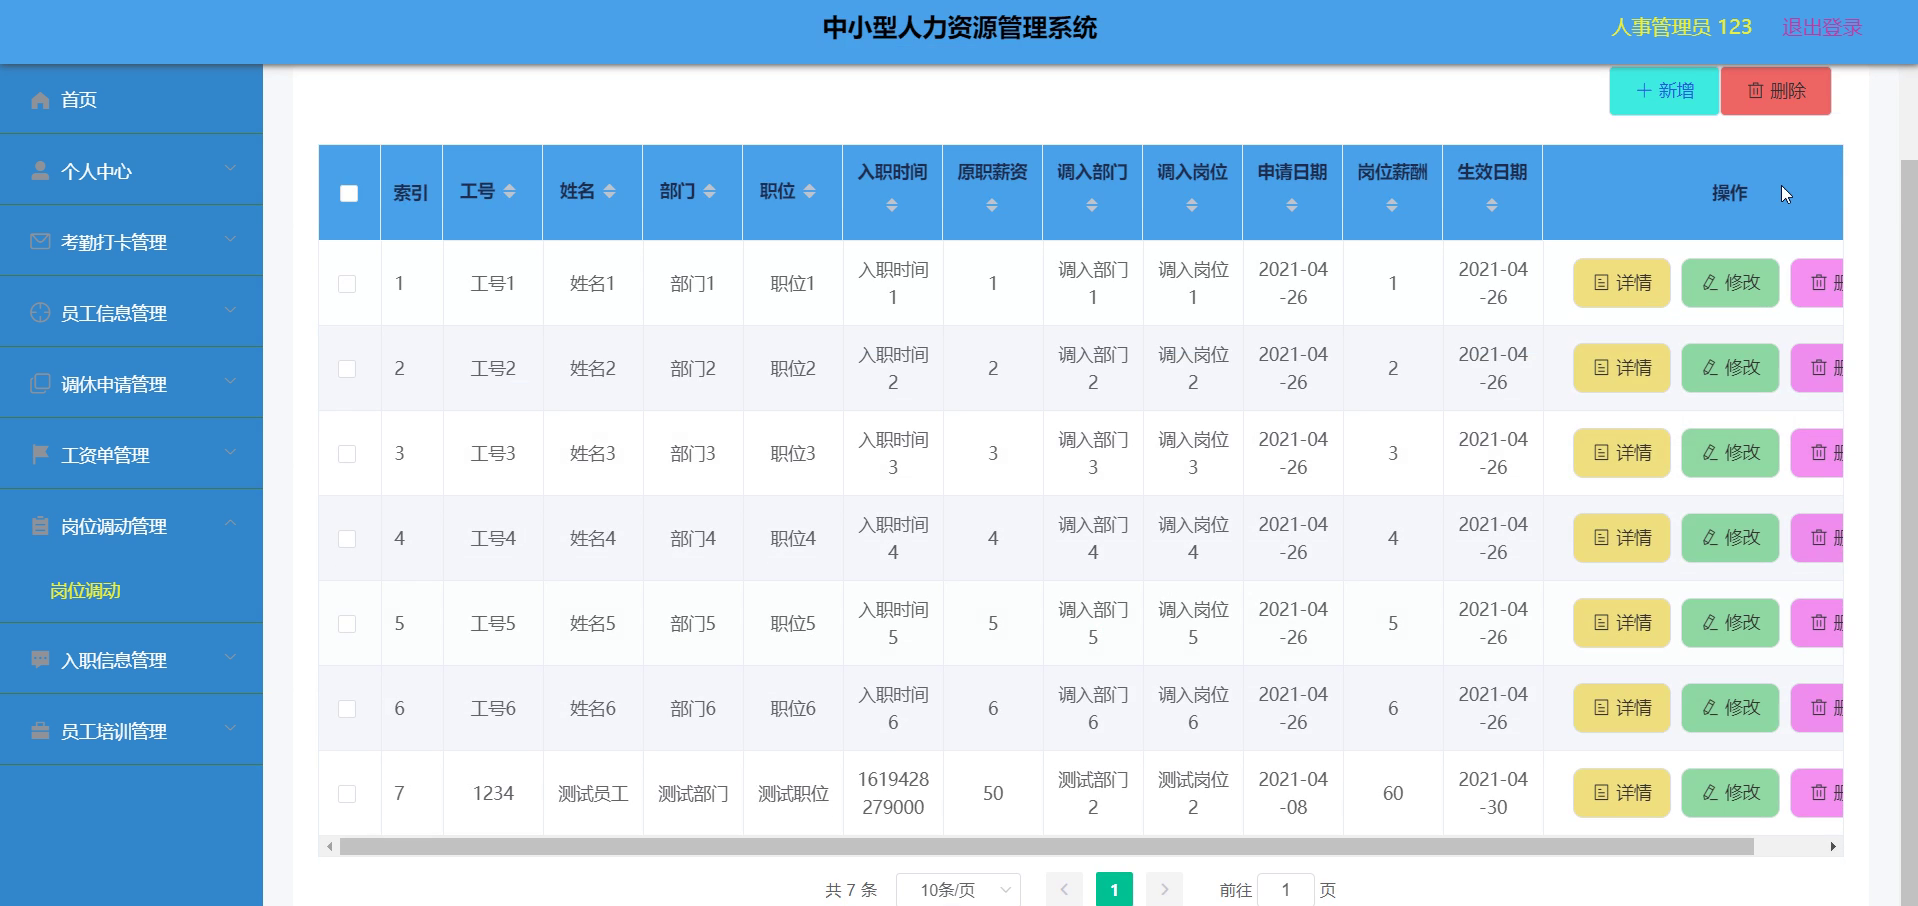Sort by 姓名 column arrows
This screenshot has height=906, width=1918.
610,191
